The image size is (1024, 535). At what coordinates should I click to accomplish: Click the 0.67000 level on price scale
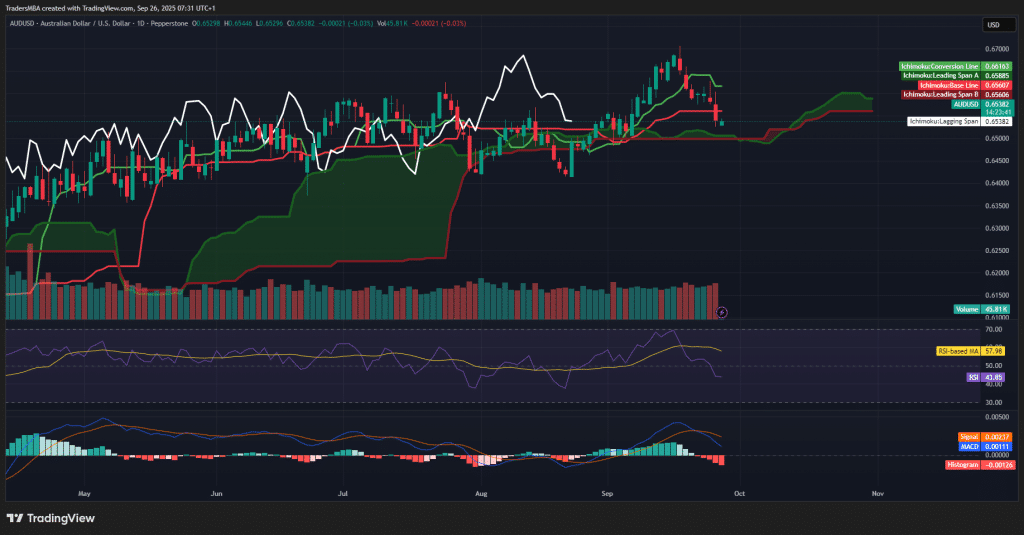995,48
